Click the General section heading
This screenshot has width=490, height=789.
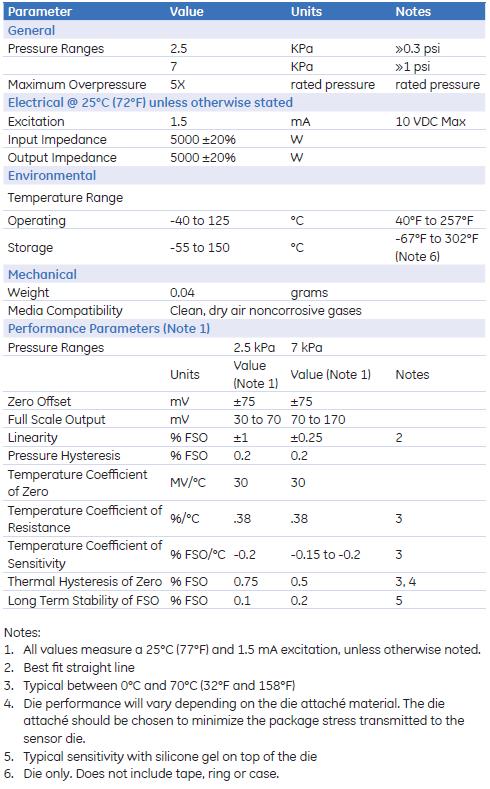31,30
